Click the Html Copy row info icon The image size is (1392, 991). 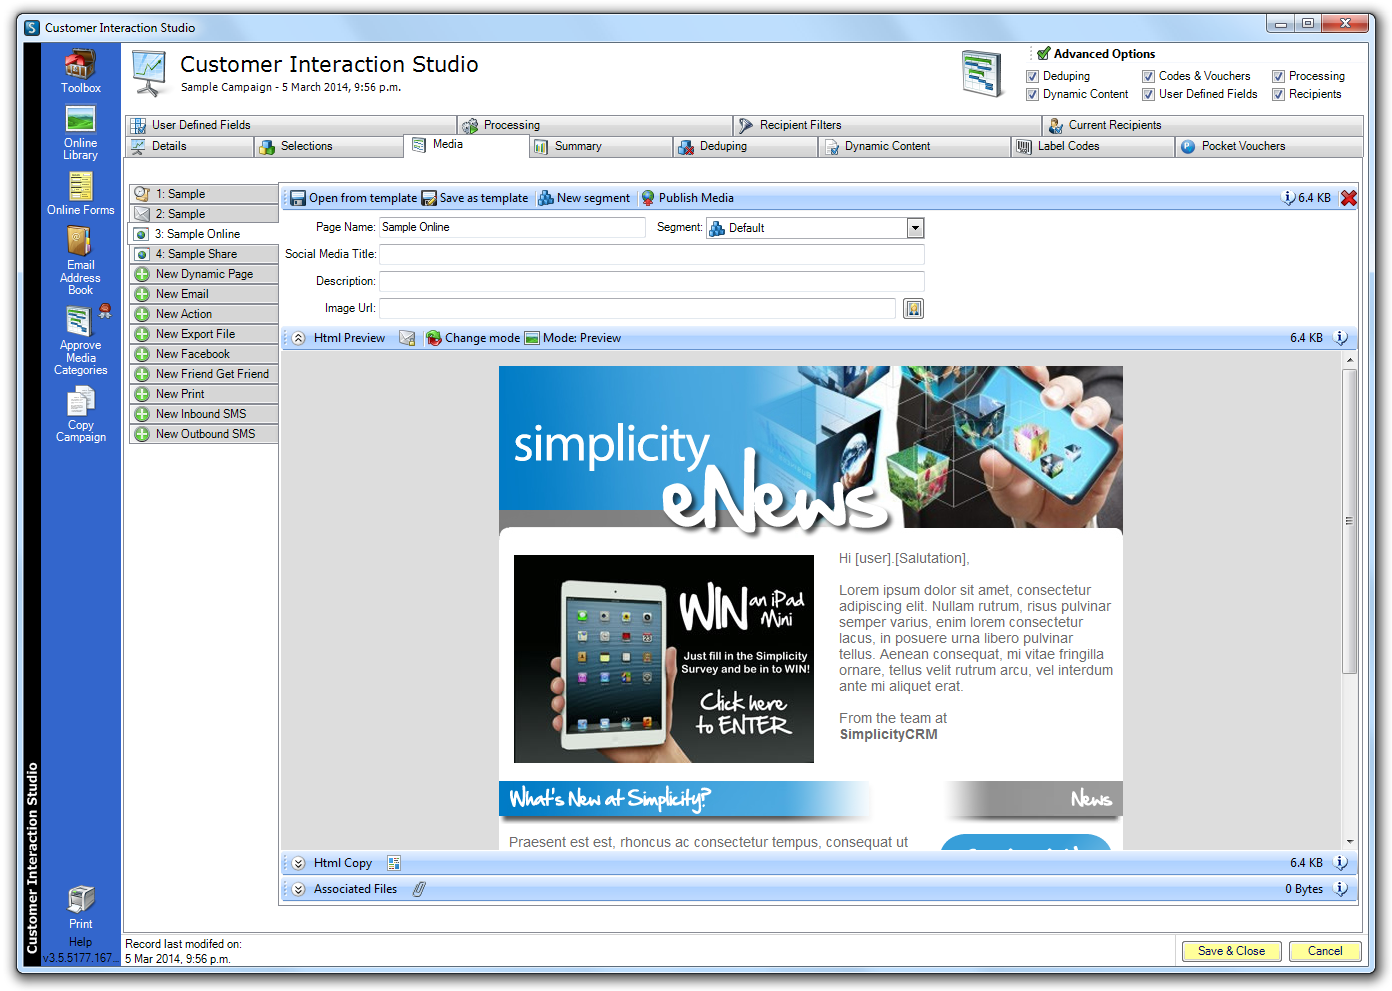[x=1341, y=863]
